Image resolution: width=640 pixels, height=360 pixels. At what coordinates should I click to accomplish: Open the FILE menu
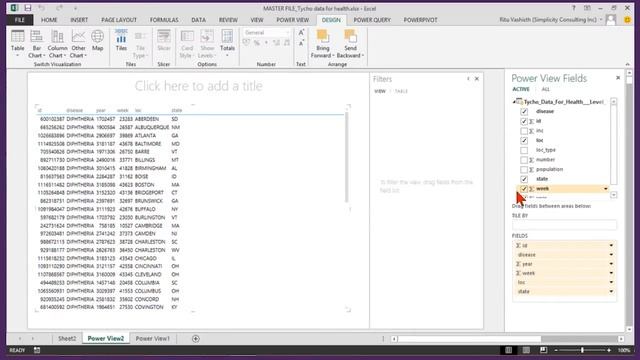point(20,20)
